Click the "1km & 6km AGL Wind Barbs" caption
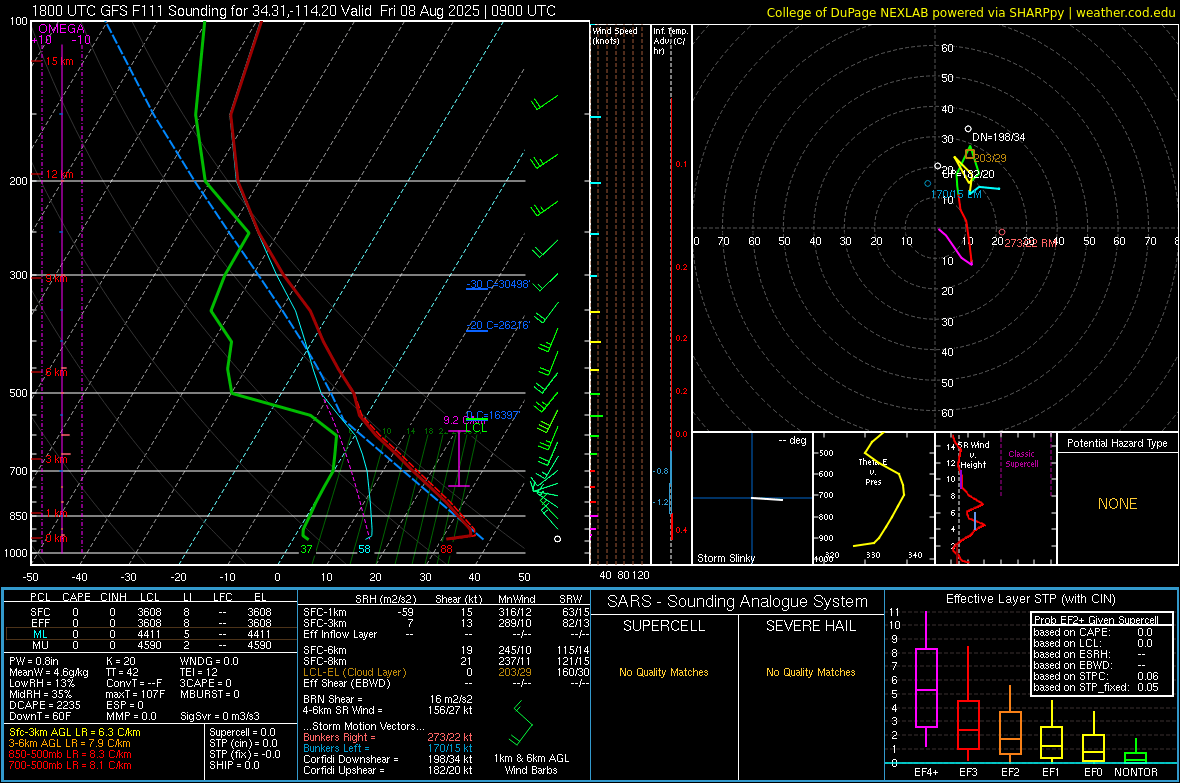Viewport: 1180px width, 783px height. click(x=531, y=764)
